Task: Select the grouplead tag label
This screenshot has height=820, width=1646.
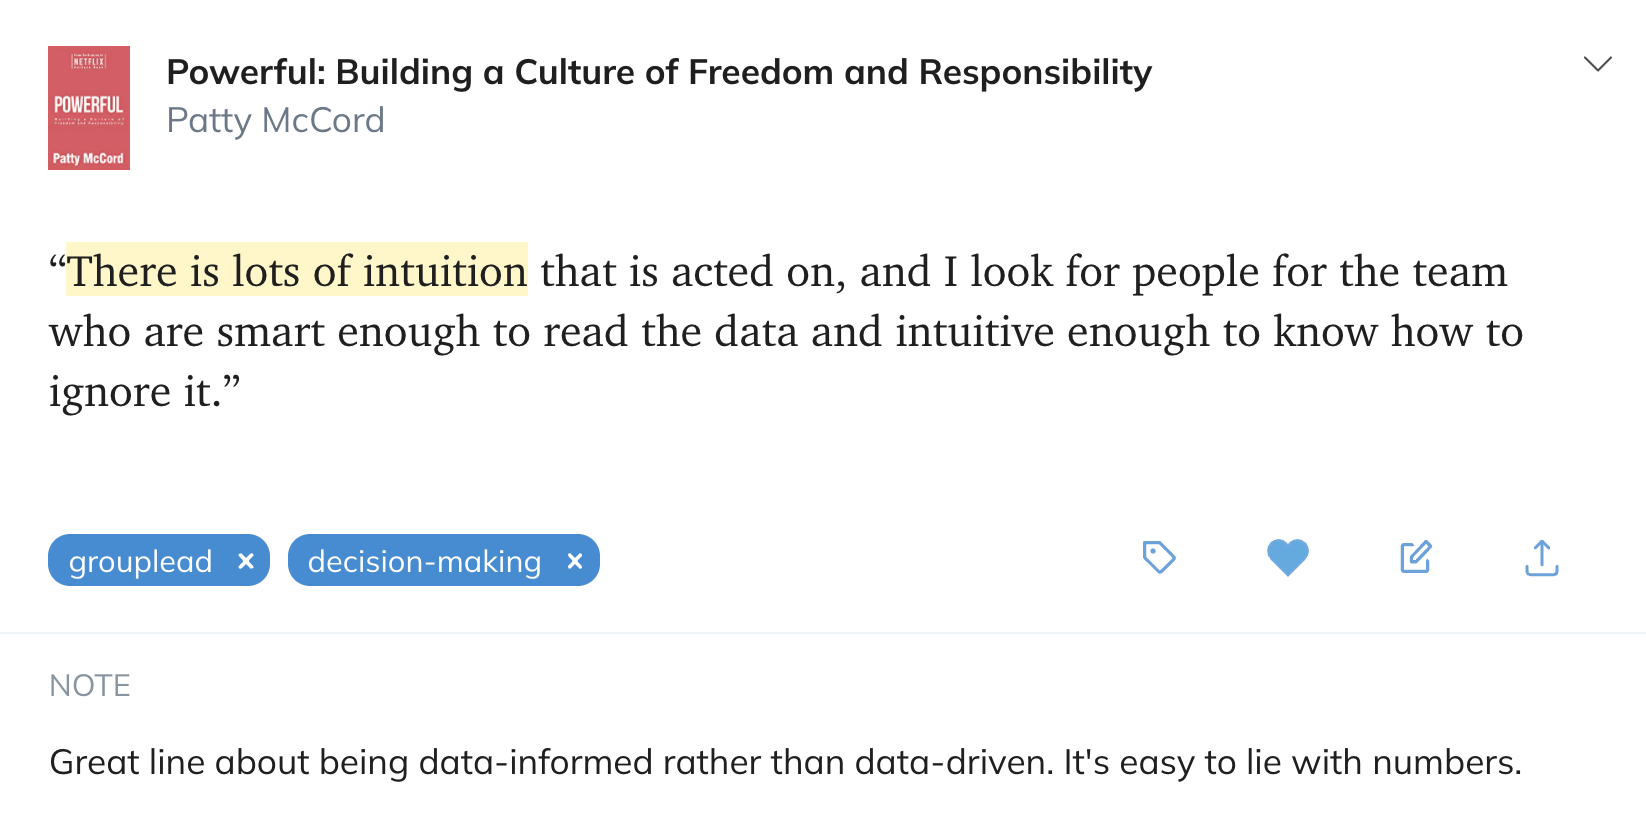Action: click(140, 562)
